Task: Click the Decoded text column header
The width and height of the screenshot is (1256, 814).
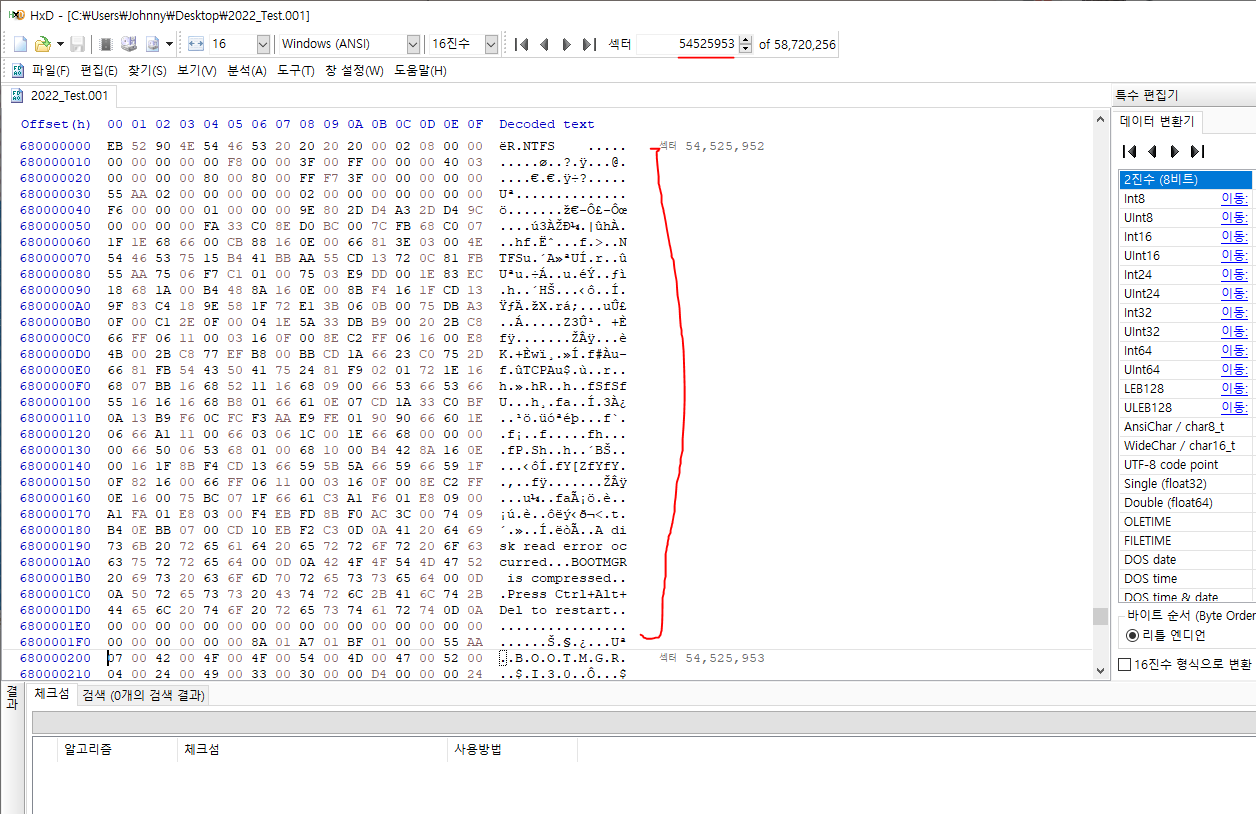Action: (x=547, y=124)
